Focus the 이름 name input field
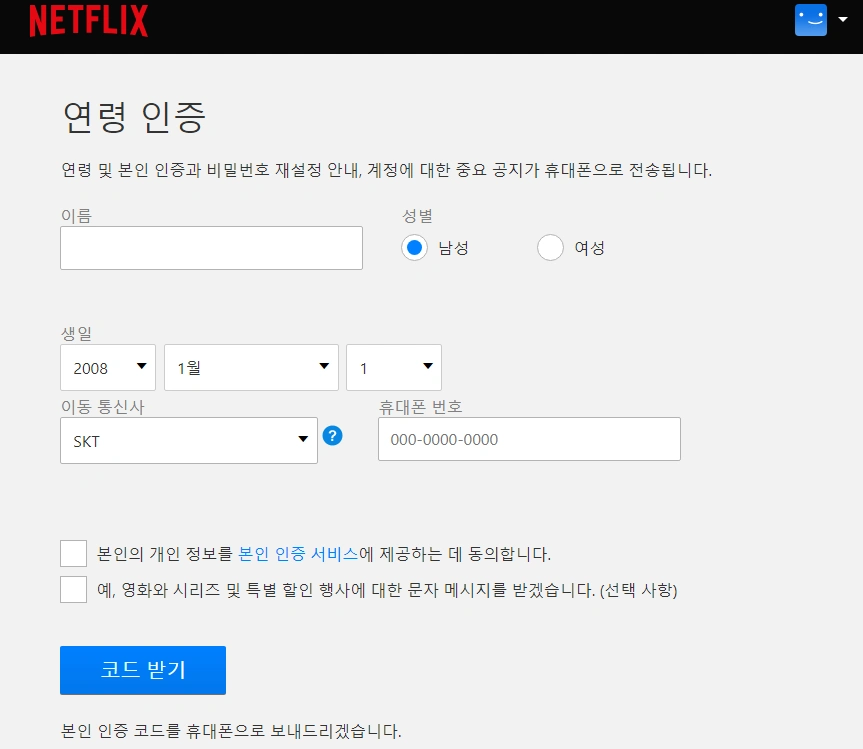The width and height of the screenshot is (863, 749). pos(211,248)
